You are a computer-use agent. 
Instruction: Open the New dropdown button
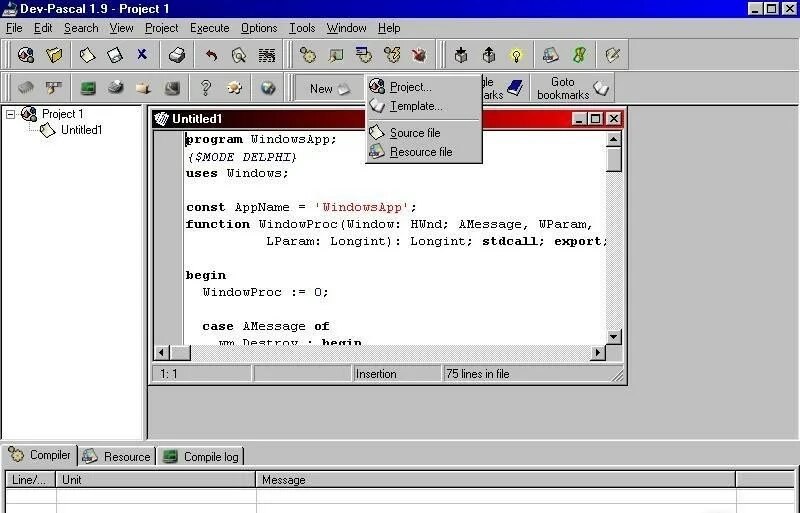(x=330, y=88)
